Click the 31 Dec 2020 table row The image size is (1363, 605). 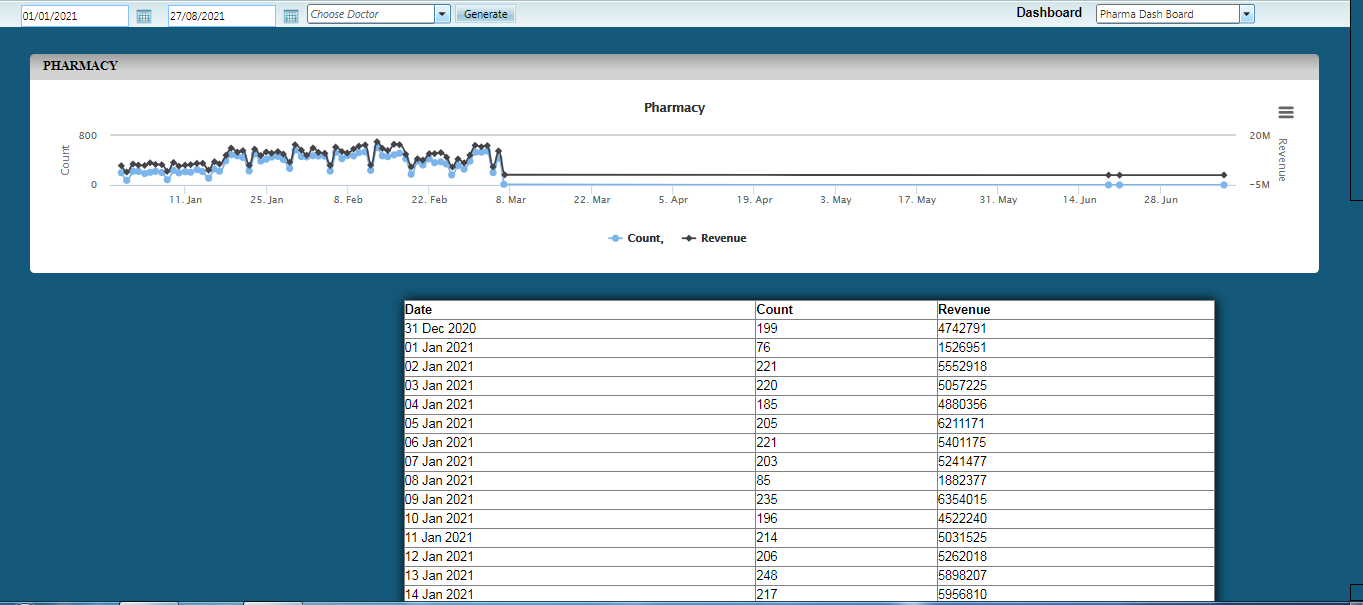(x=441, y=329)
